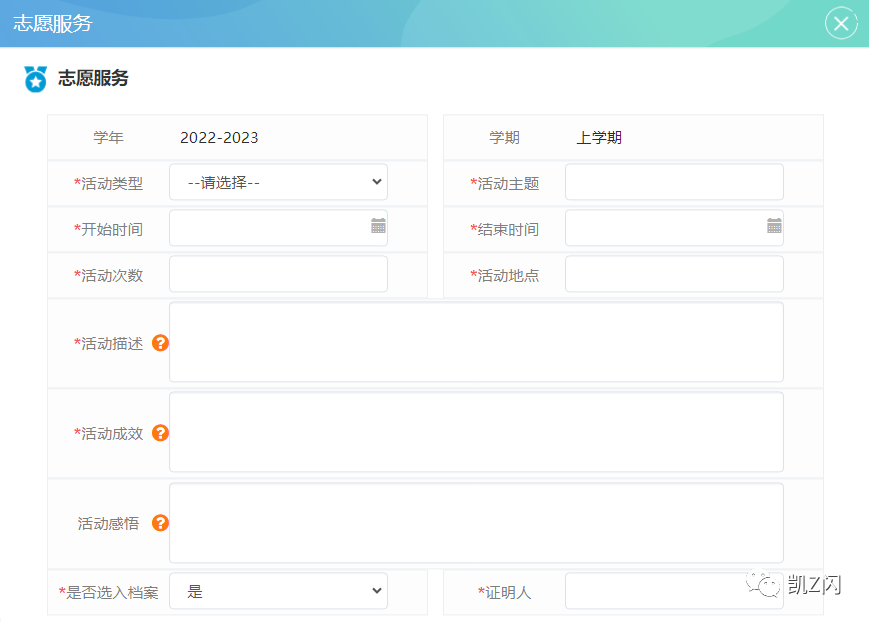Show help tip for 活动成效
869x622 pixels.
(x=160, y=433)
